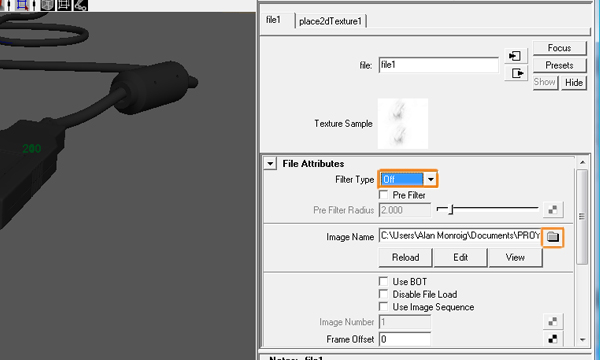Switch to the place2dTexture1 tab
The height and width of the screenshot is (360, 600).
(x=330, y=21)
